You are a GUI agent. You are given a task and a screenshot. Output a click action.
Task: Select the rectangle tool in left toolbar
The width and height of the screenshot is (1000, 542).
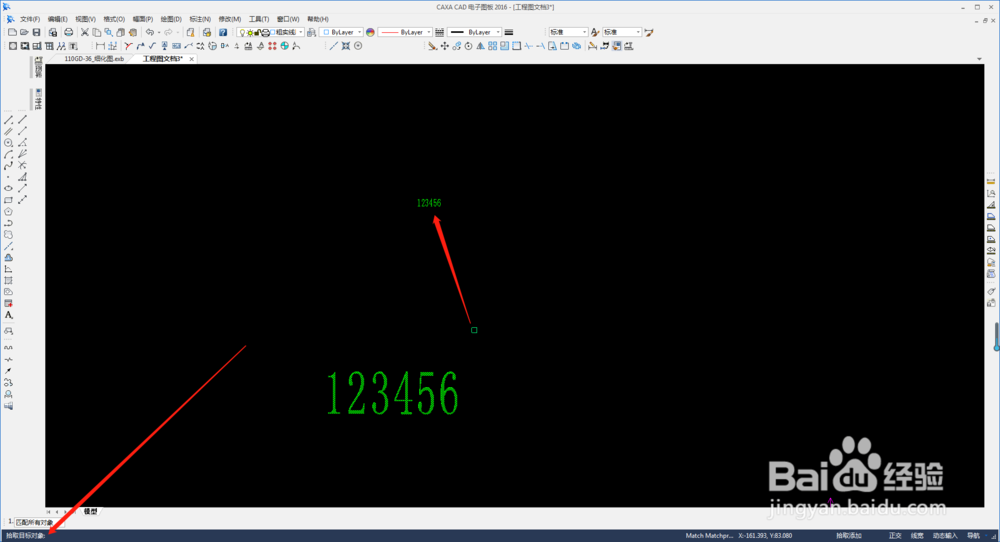pos(8,200)
